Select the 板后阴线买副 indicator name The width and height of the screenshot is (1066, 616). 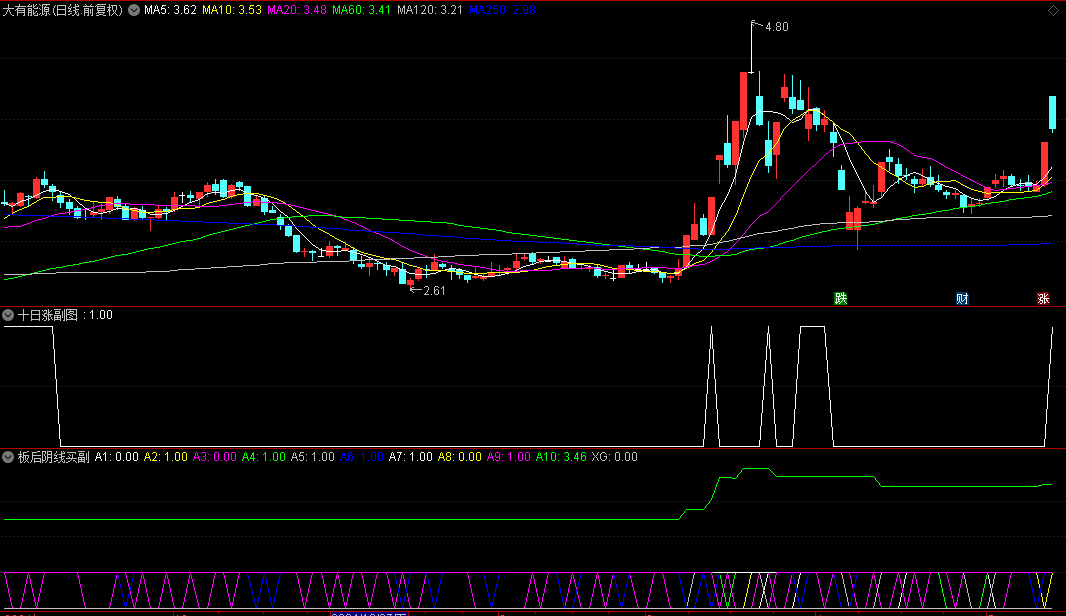coord(54,457)
